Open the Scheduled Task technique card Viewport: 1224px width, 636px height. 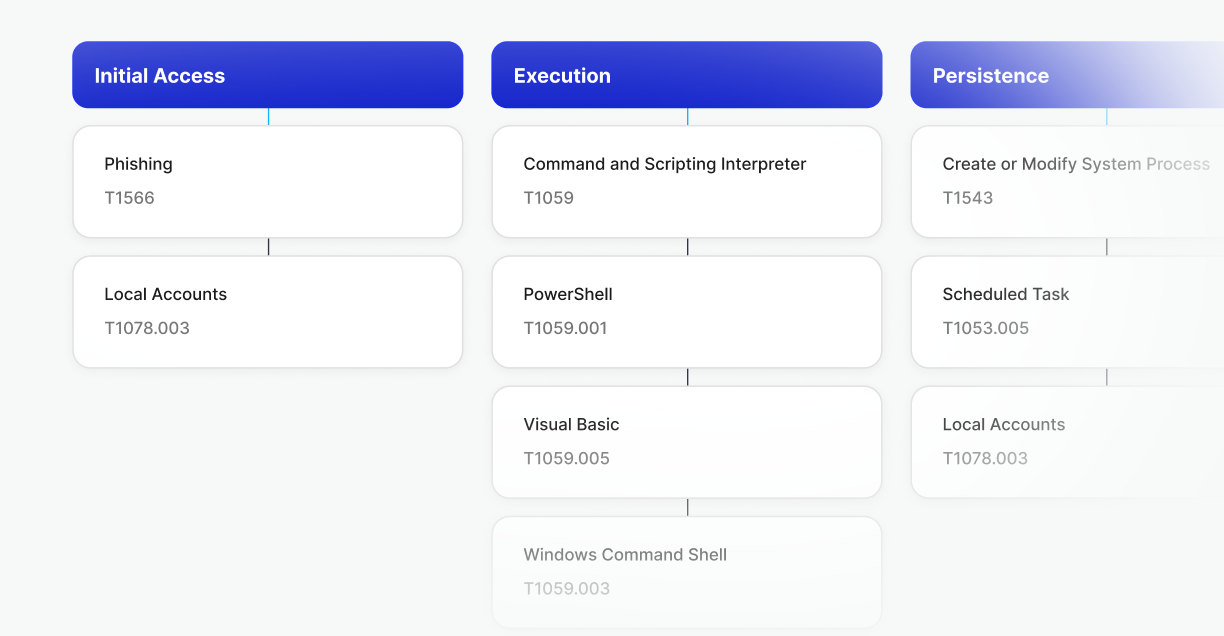coord(1066,311)
